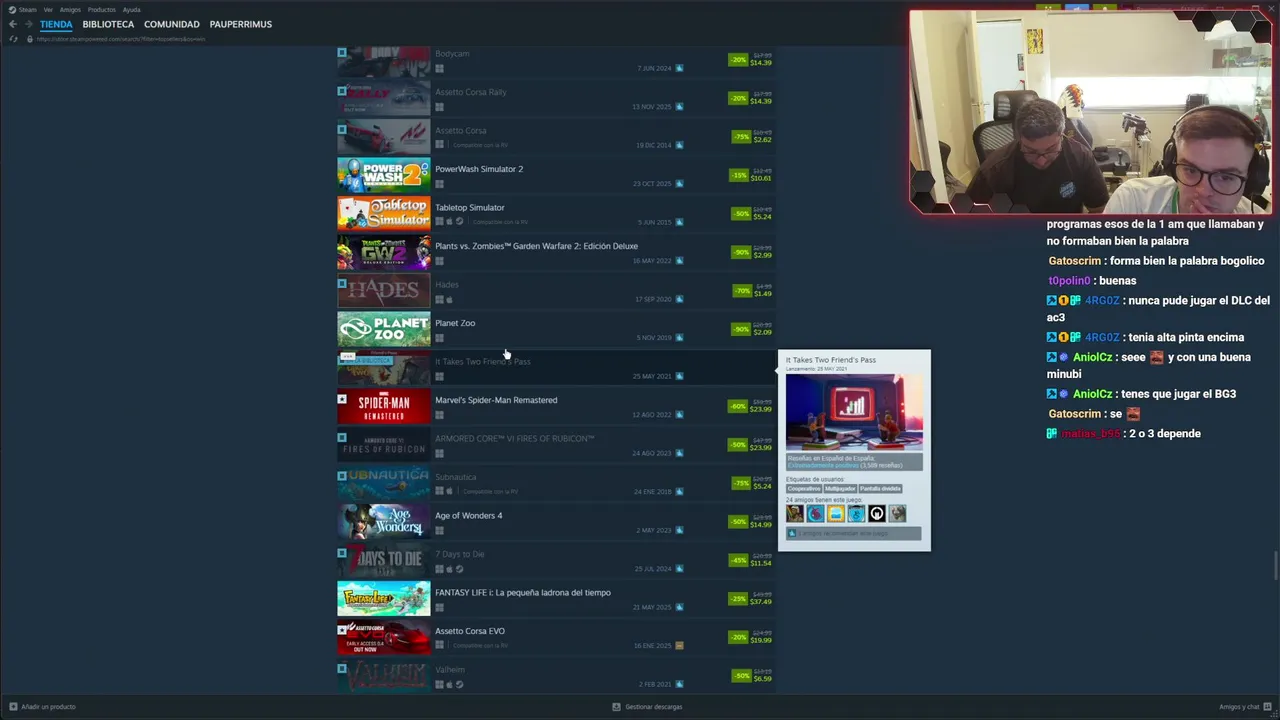
Task: Open the PAUPERRIMUS profile tab
Action: point(241,24)
